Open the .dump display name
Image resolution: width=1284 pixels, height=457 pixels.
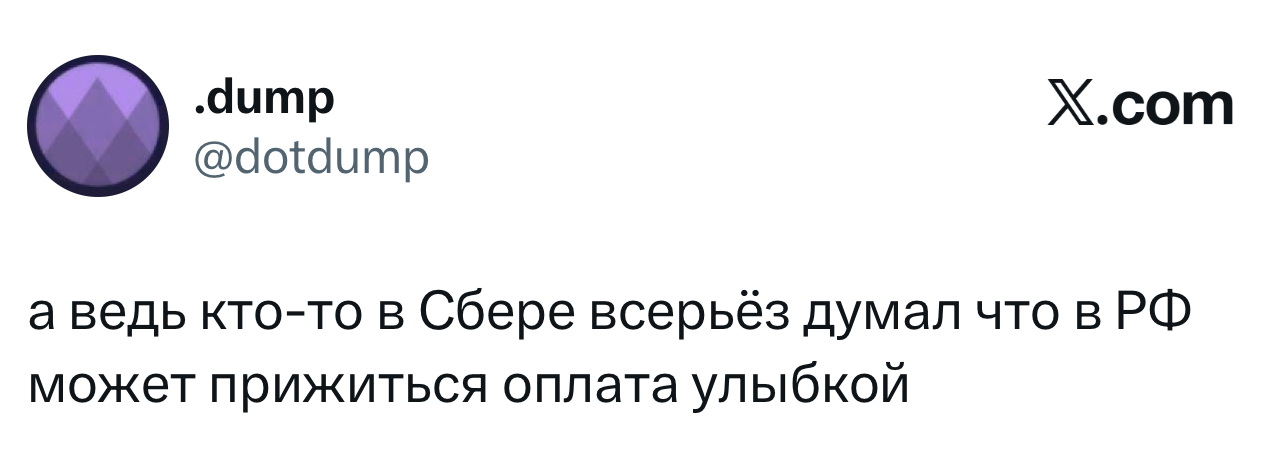(x=265, y=100)
